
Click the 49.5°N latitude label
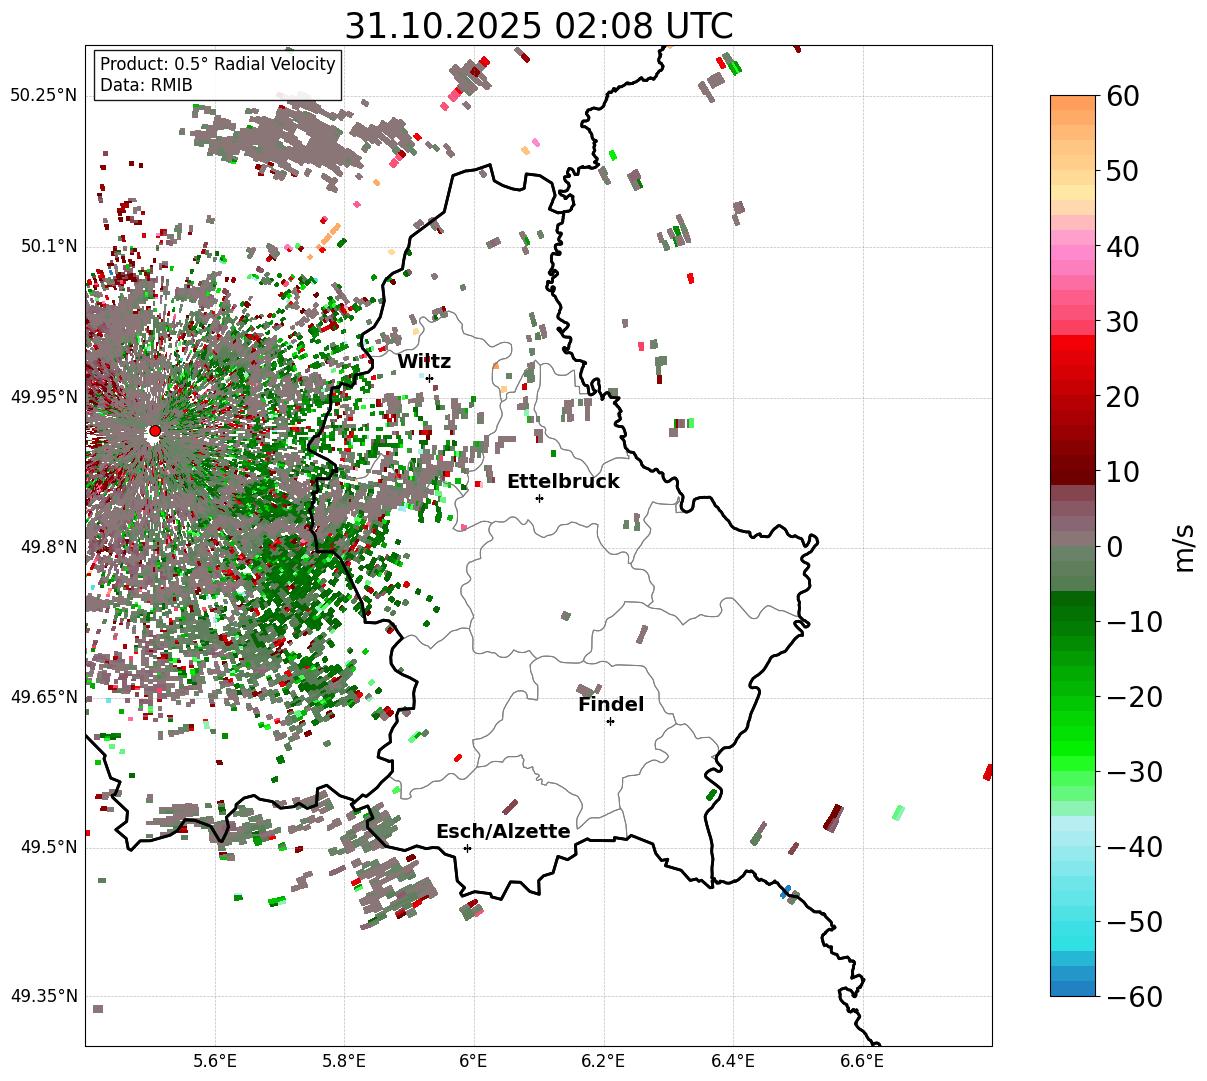coord(48,847)
